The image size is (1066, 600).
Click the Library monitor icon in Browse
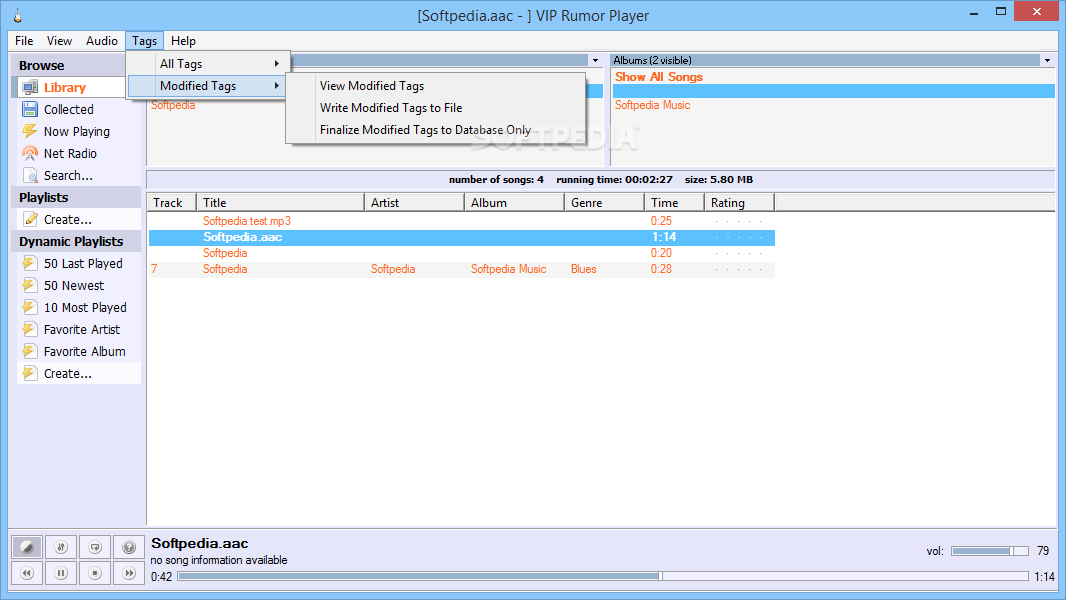point(30,88)
